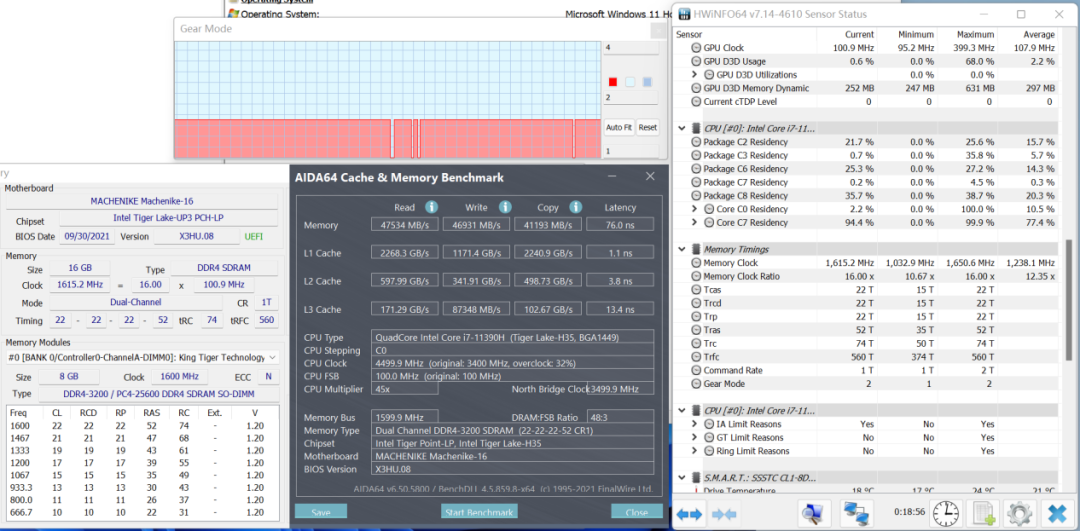Expand Core C0 Residency row
1080x531 pixels.
(694, 209)
